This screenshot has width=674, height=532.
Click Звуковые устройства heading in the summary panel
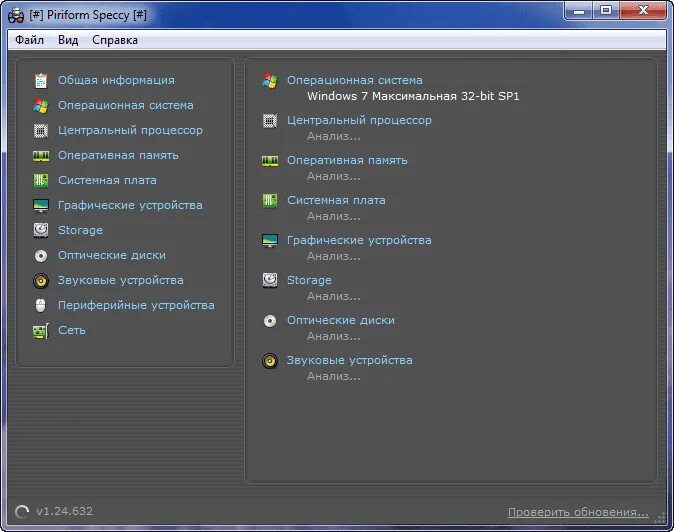click(x=350, y=360)
